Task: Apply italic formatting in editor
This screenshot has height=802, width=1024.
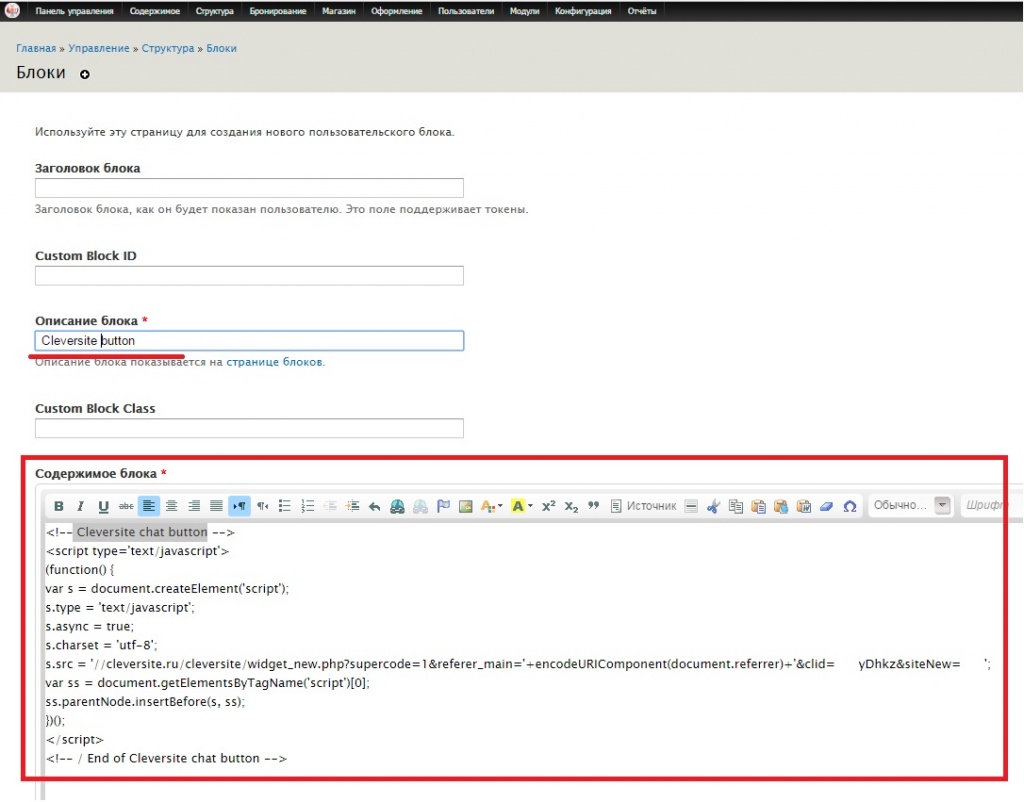Action: (x=81, y=506)
